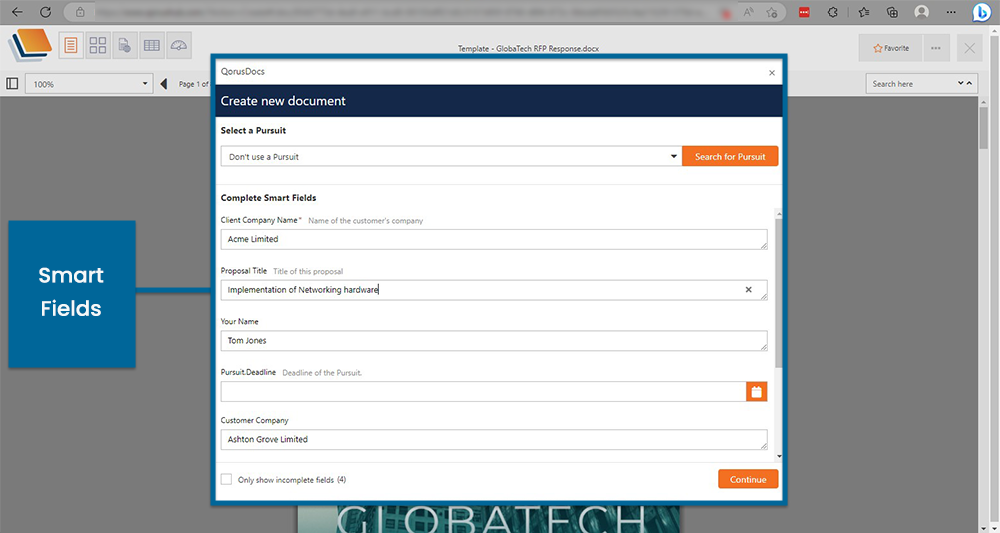Open the Bing chat sidebar icon
This screenshot has height=533, width=1000.
(982, 12)
